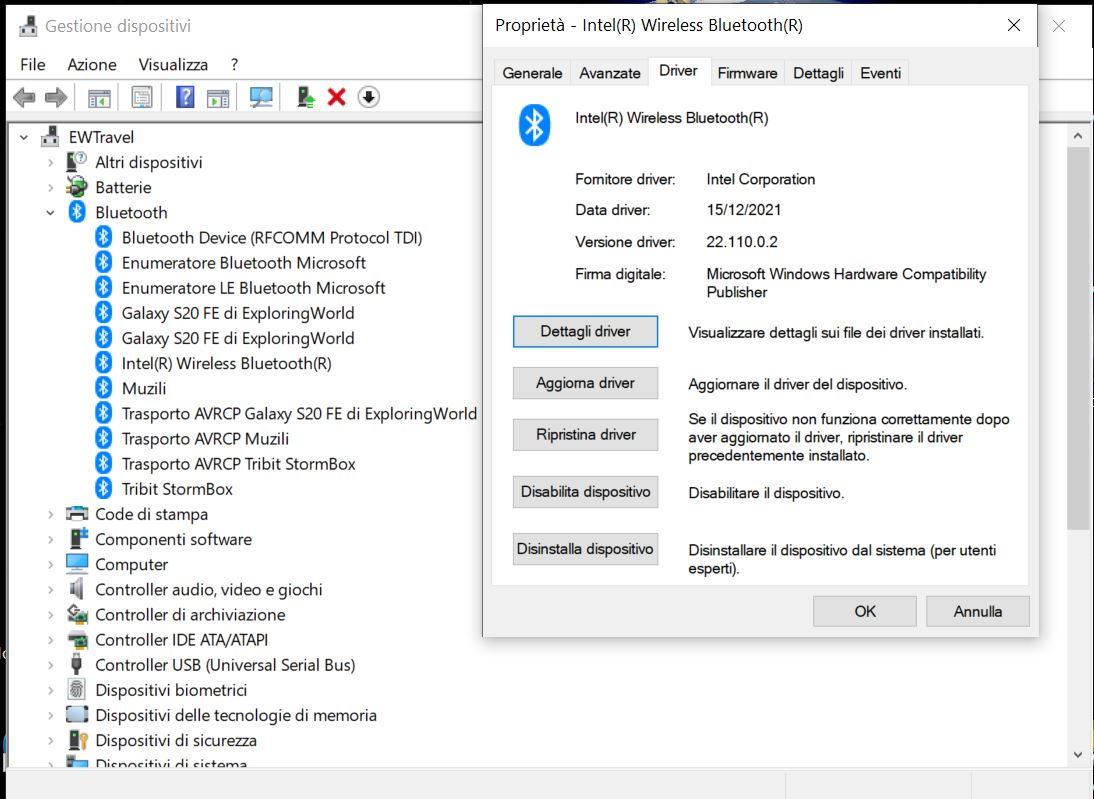Expand the Controller IDE ATA/ATAPI category

click(50, 640)
